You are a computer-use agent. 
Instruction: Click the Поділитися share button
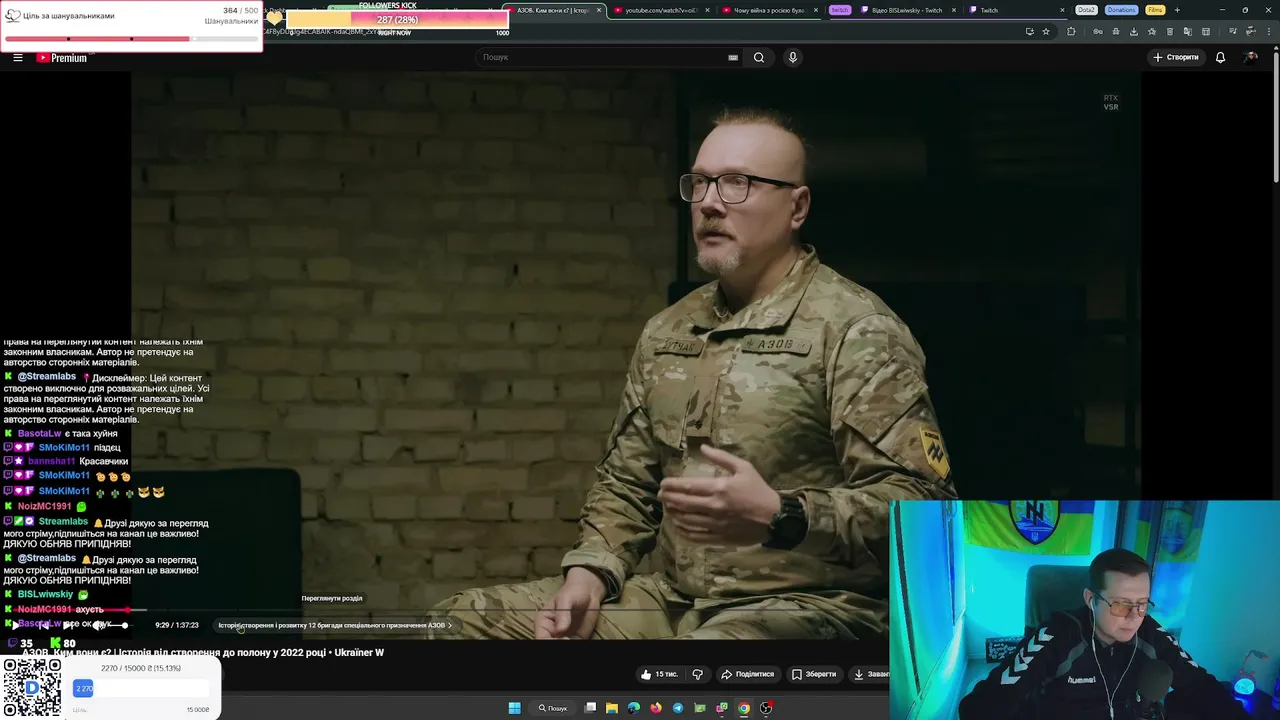click(748, 674)
